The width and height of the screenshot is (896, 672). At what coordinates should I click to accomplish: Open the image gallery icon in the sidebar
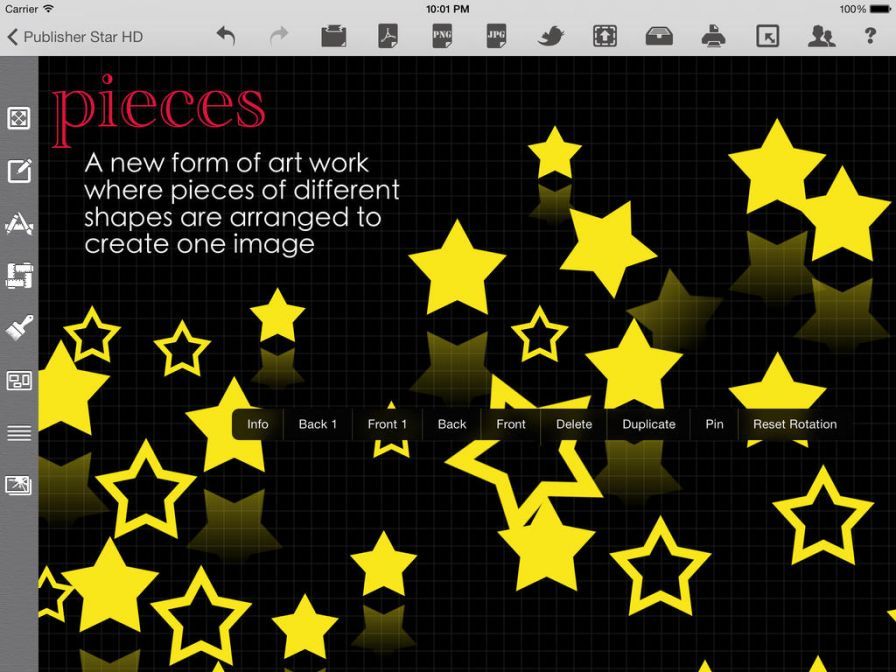[x=19, y=486]
